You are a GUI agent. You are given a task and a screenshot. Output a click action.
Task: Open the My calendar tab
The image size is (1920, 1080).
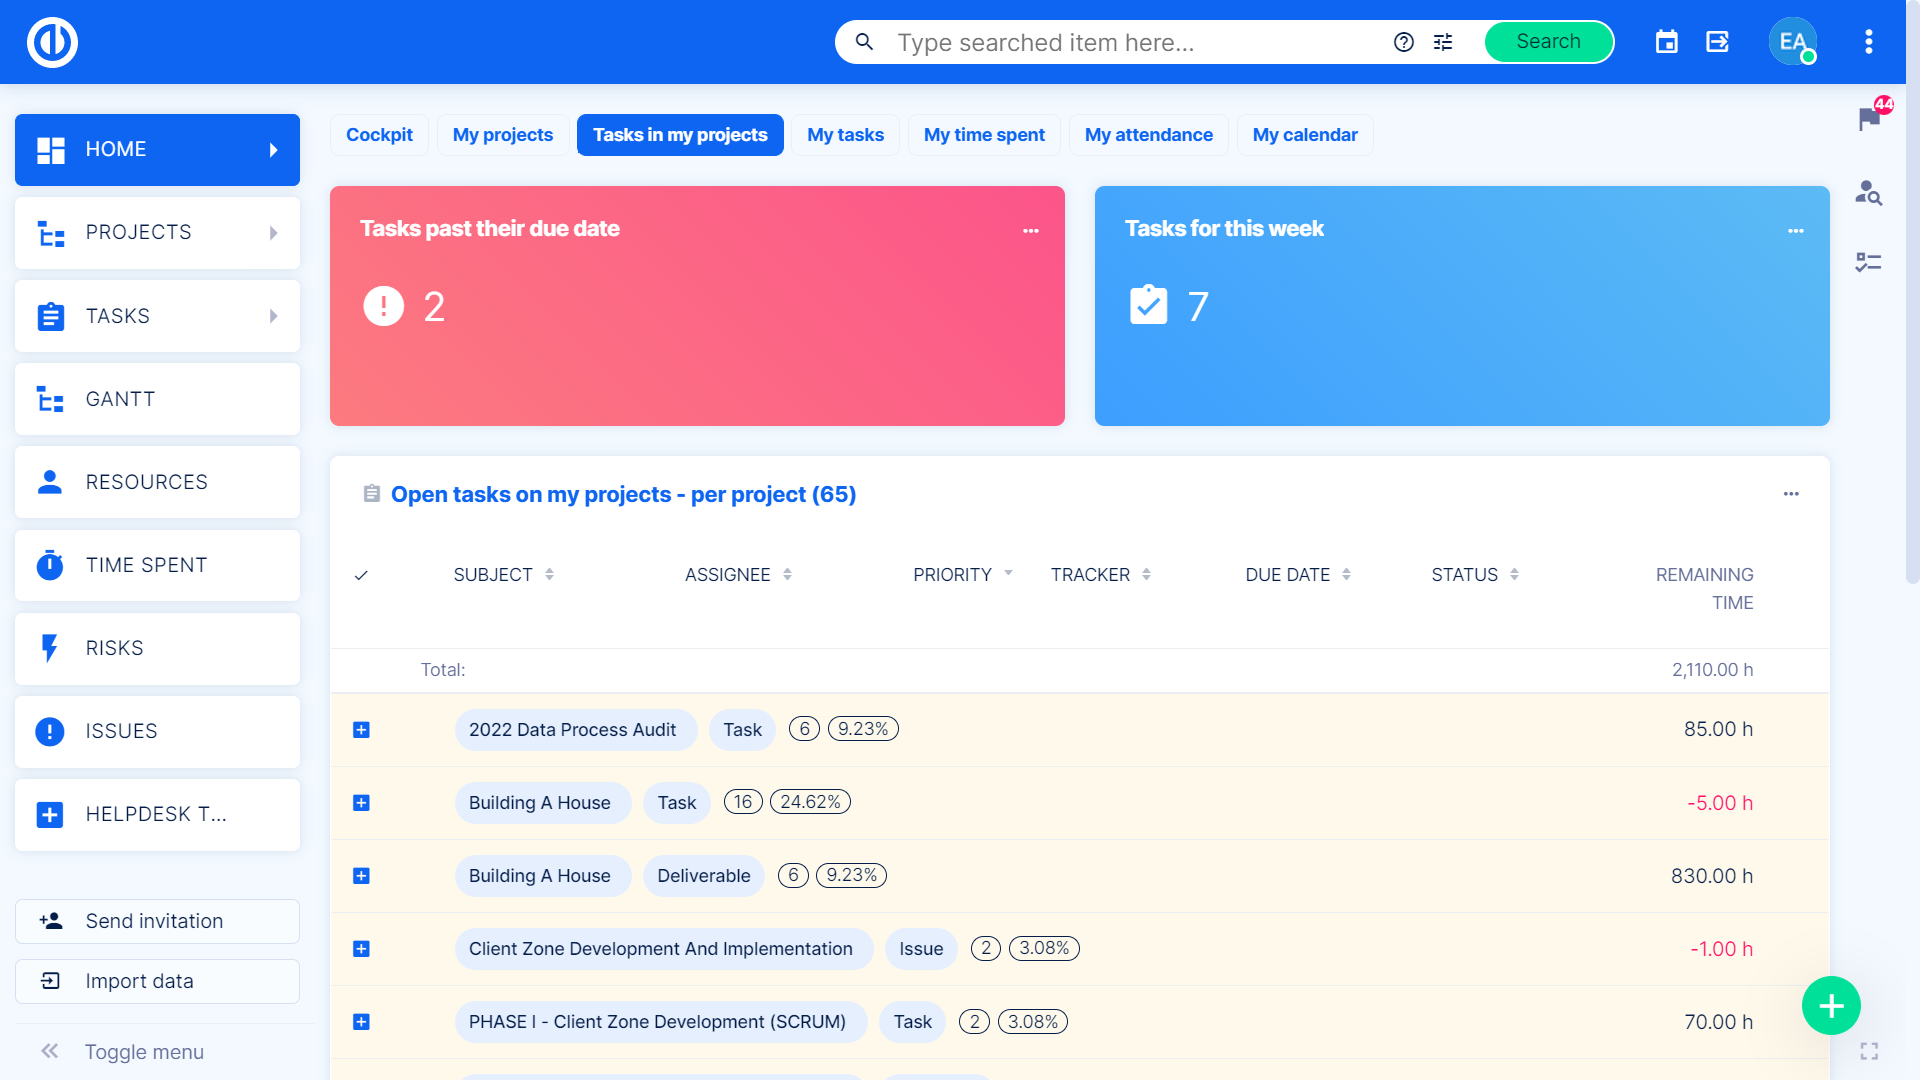tap(1304, 135)
